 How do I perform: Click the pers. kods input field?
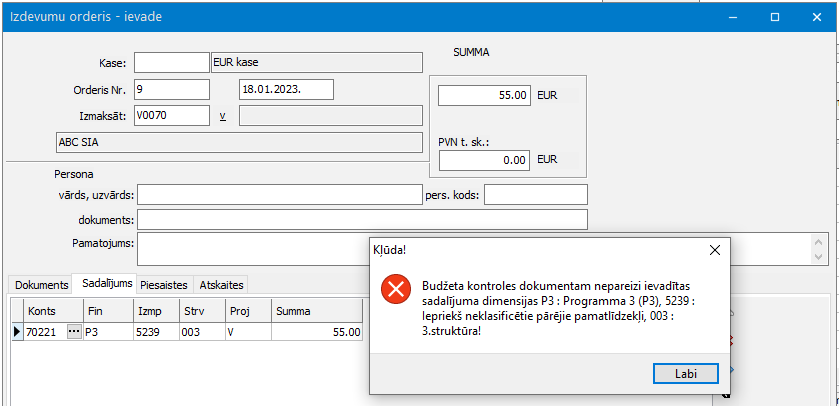point(536,195)
